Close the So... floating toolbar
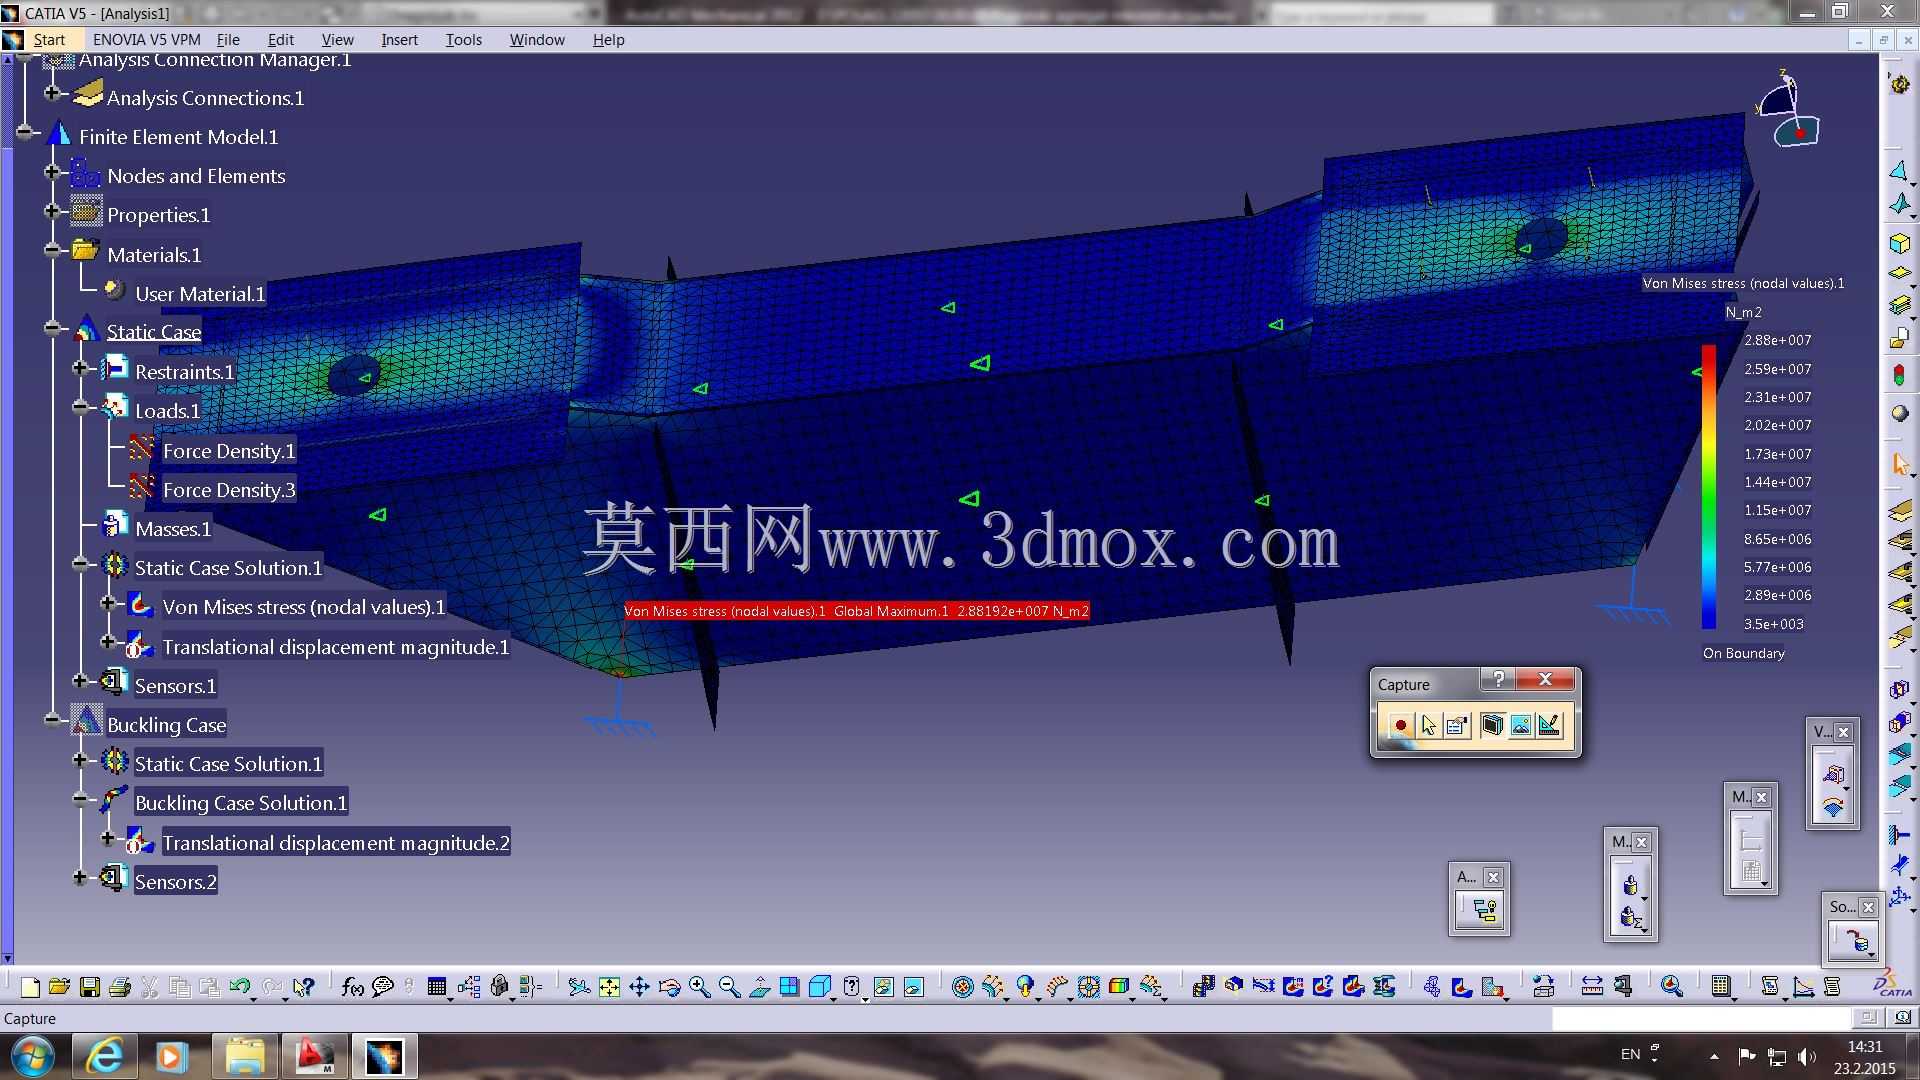This screenshot has width=1920, height=1080. pyautogui.click(x=1868, y=907)
